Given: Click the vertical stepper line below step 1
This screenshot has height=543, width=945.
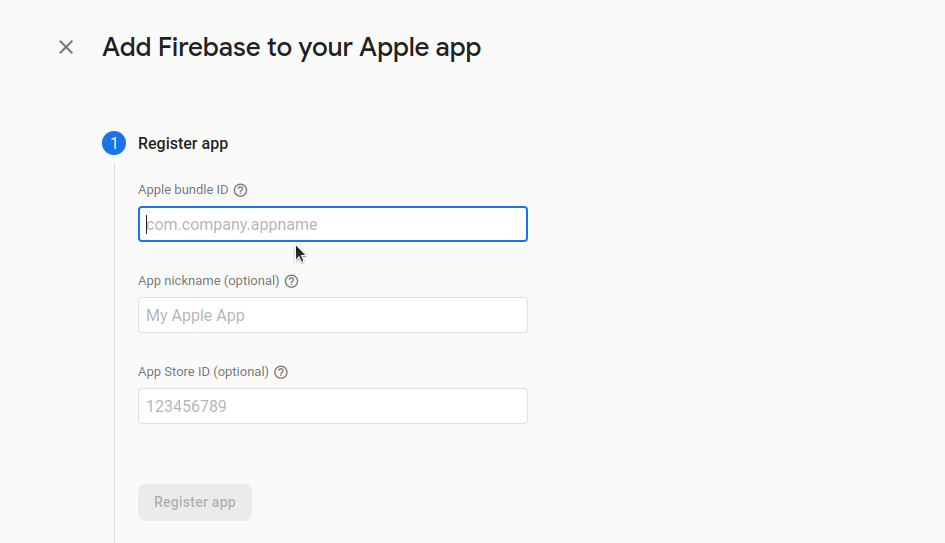Looking at the screenshot, I should 114,353.
